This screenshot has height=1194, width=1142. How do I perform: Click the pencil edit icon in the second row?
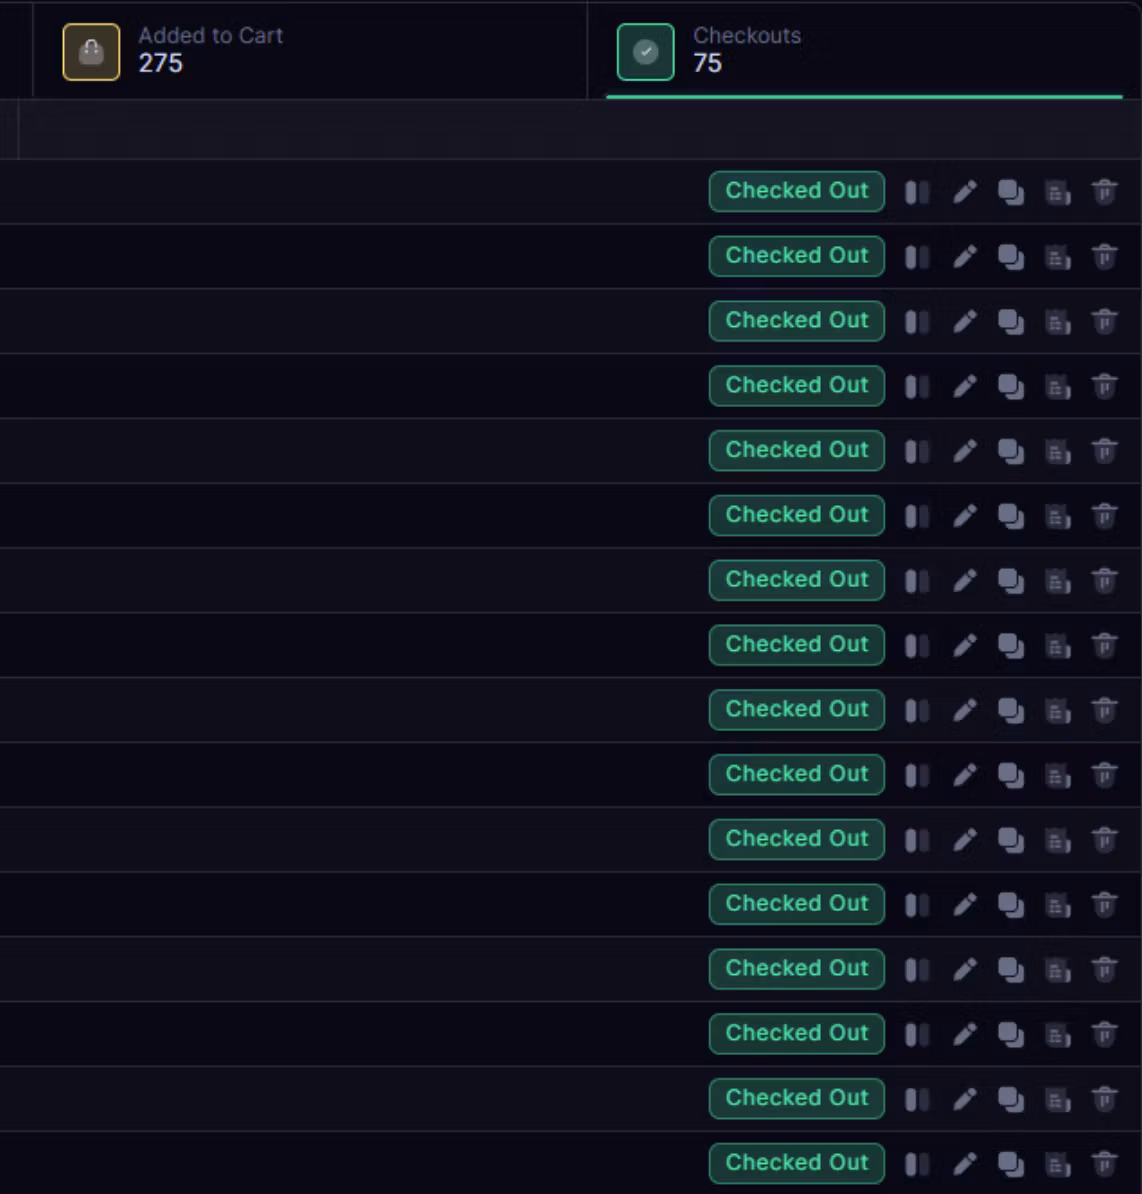coord(965,257)
